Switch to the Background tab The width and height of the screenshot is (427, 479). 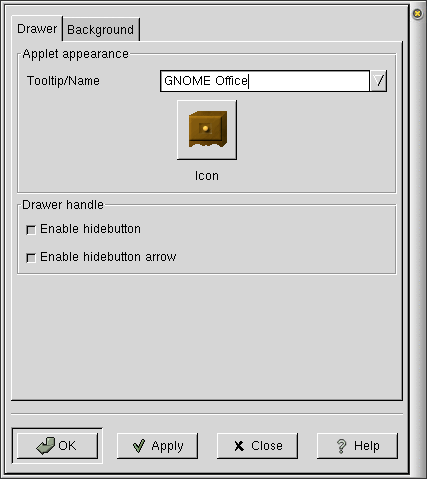point(101,30)
